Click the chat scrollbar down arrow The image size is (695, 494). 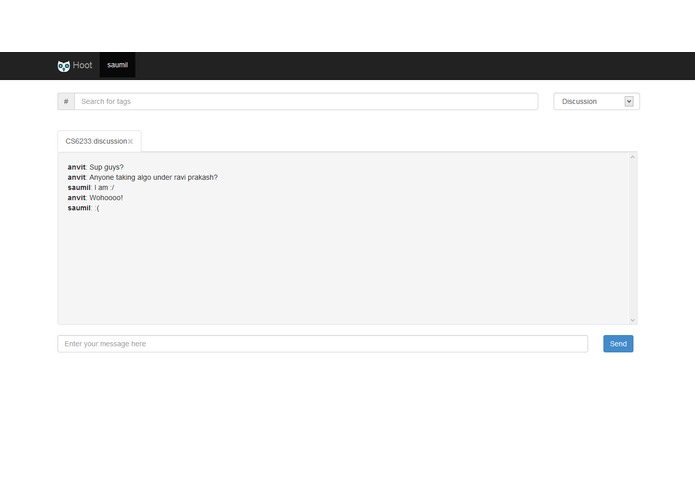point(633,320)
